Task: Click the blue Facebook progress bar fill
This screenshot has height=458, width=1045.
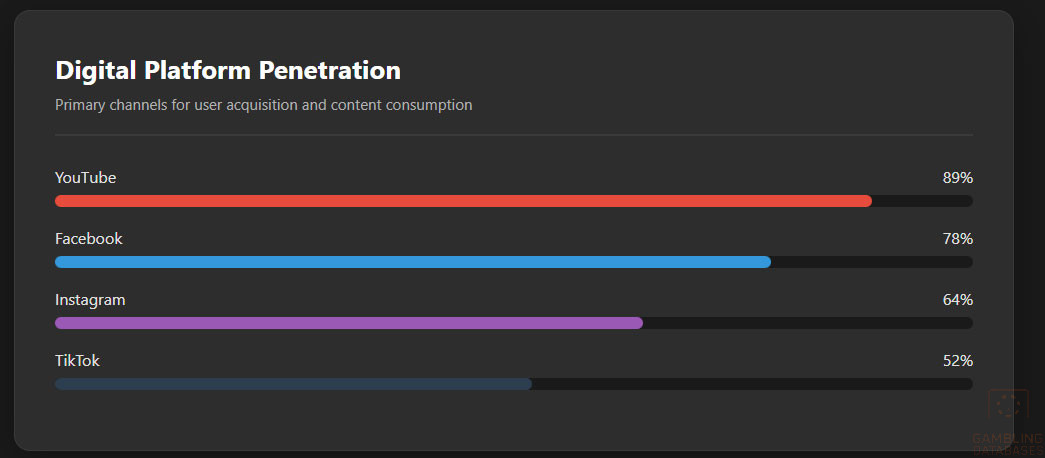Action: pos(412,262)
